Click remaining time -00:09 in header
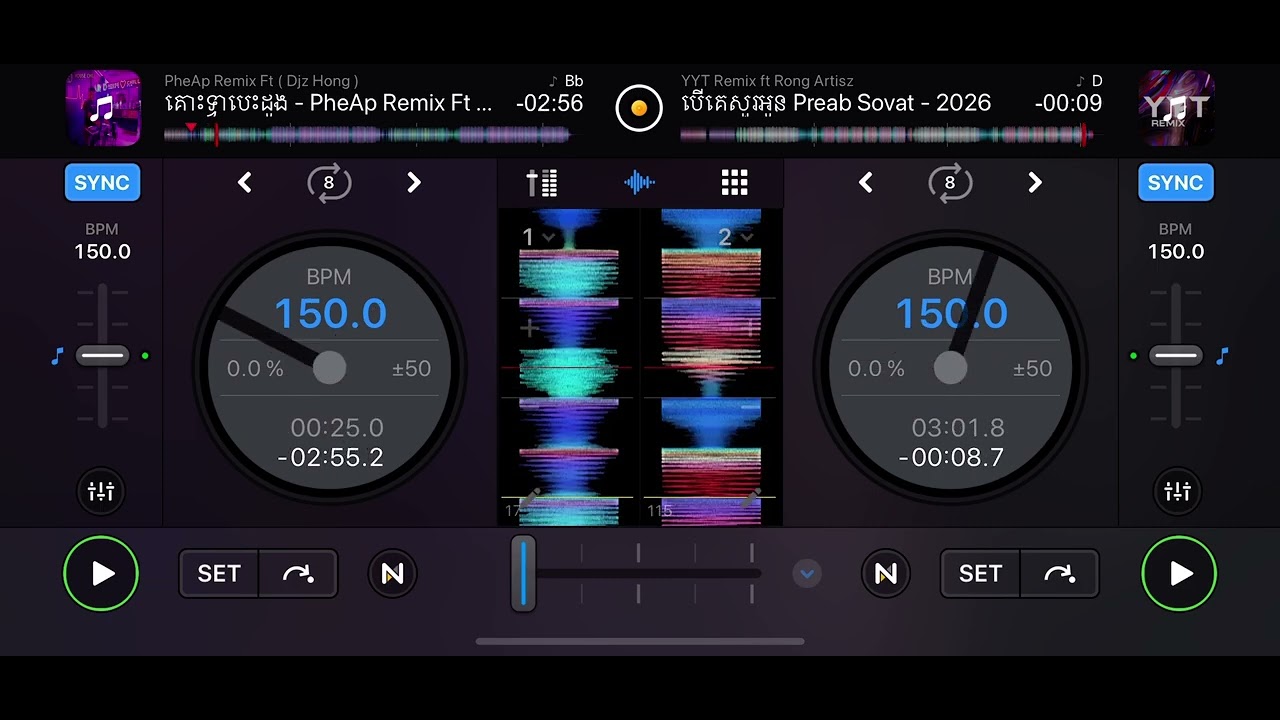The width and height of the screenshot is (1280, 720). click(1068, 103)
